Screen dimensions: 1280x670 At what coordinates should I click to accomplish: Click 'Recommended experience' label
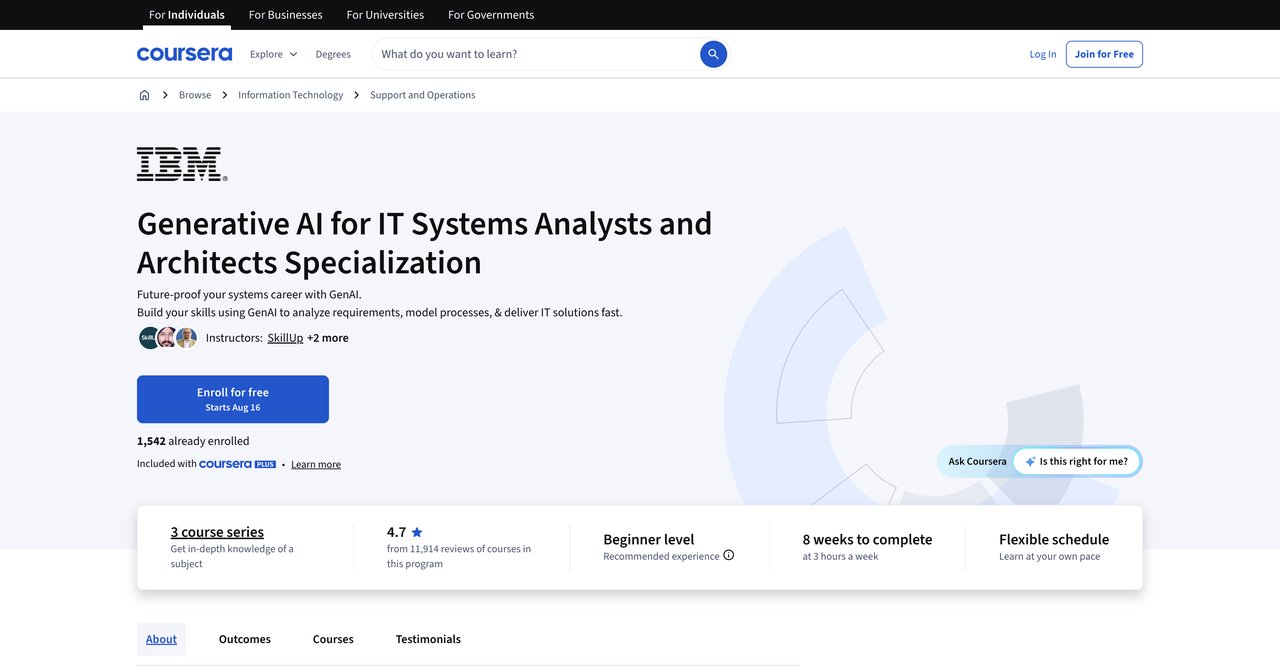coord(661,556)
